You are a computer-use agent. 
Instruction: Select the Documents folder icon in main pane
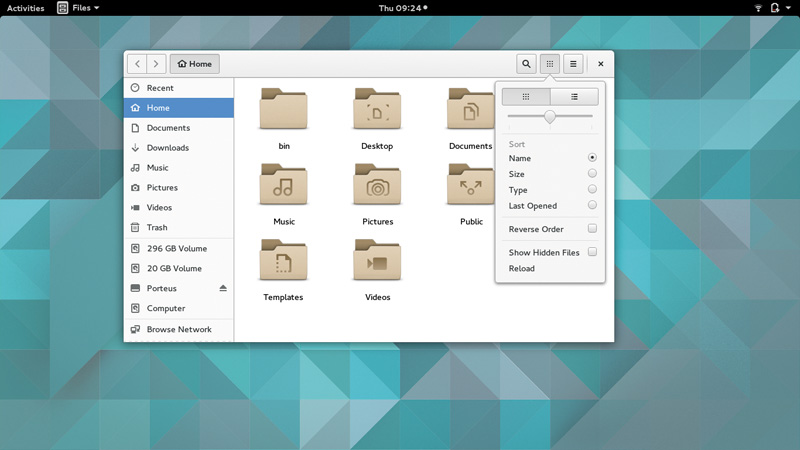[470, 109]
